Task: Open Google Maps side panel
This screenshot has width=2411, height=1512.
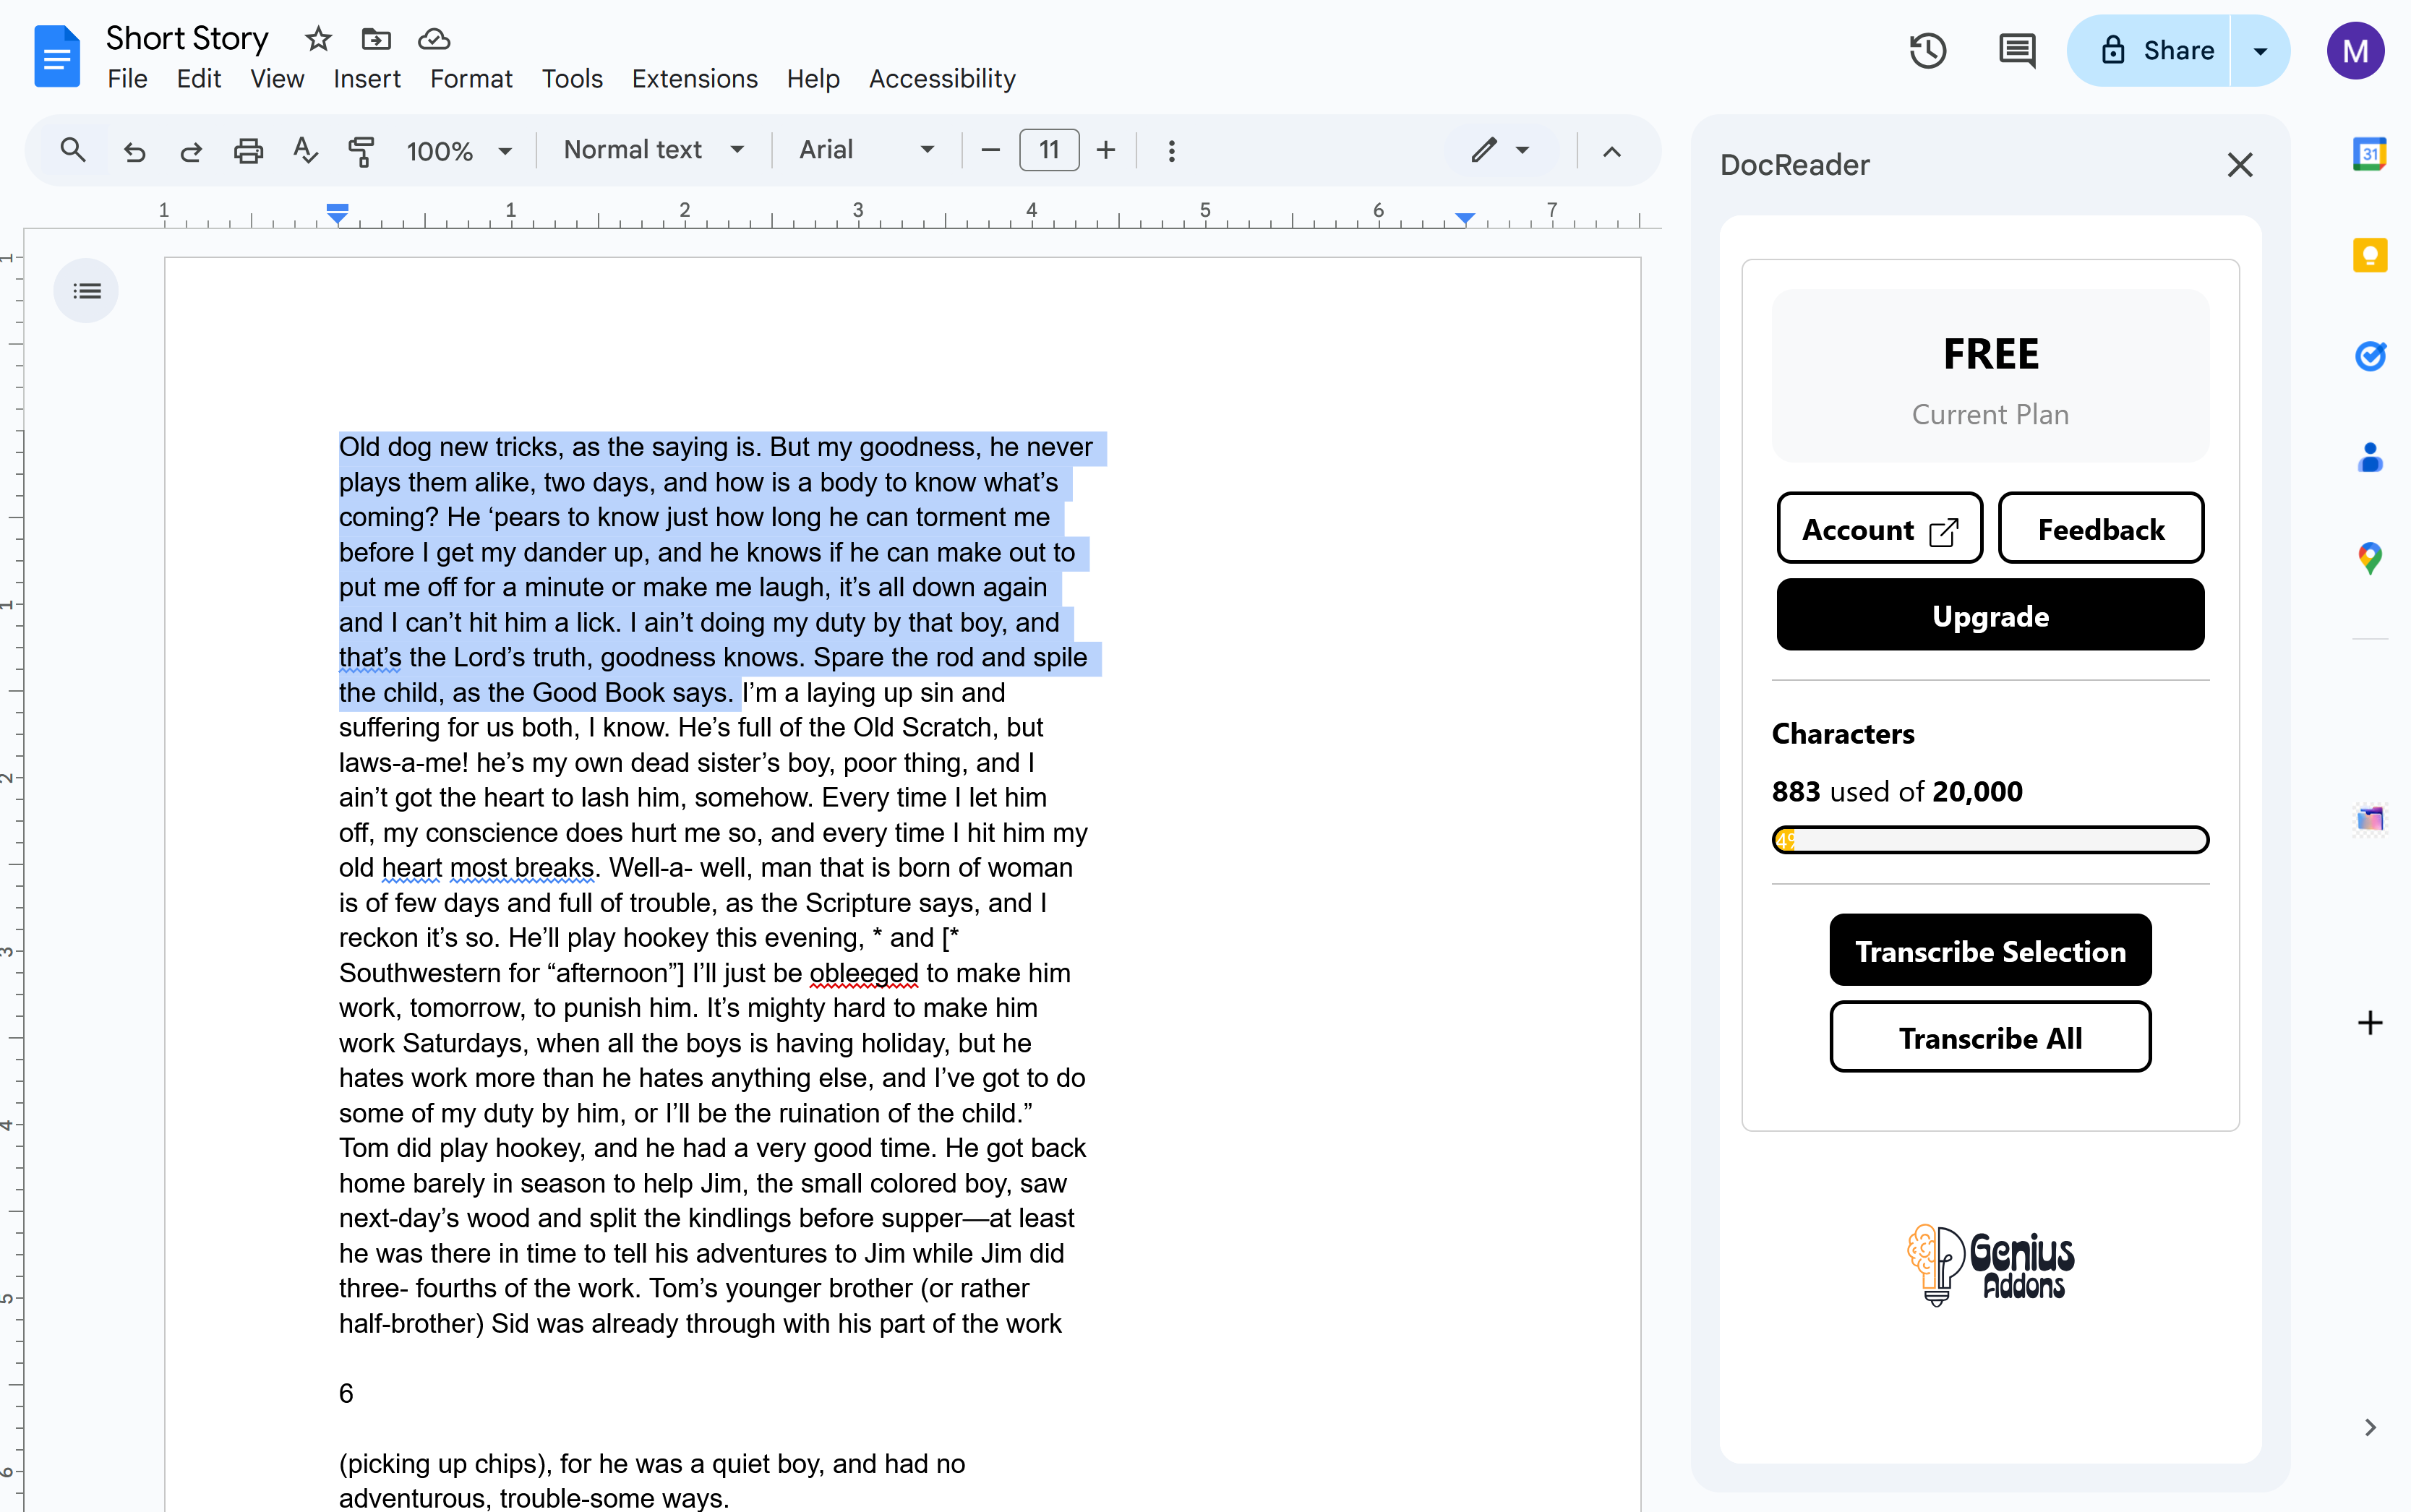Action: [x=2369, y=557]
